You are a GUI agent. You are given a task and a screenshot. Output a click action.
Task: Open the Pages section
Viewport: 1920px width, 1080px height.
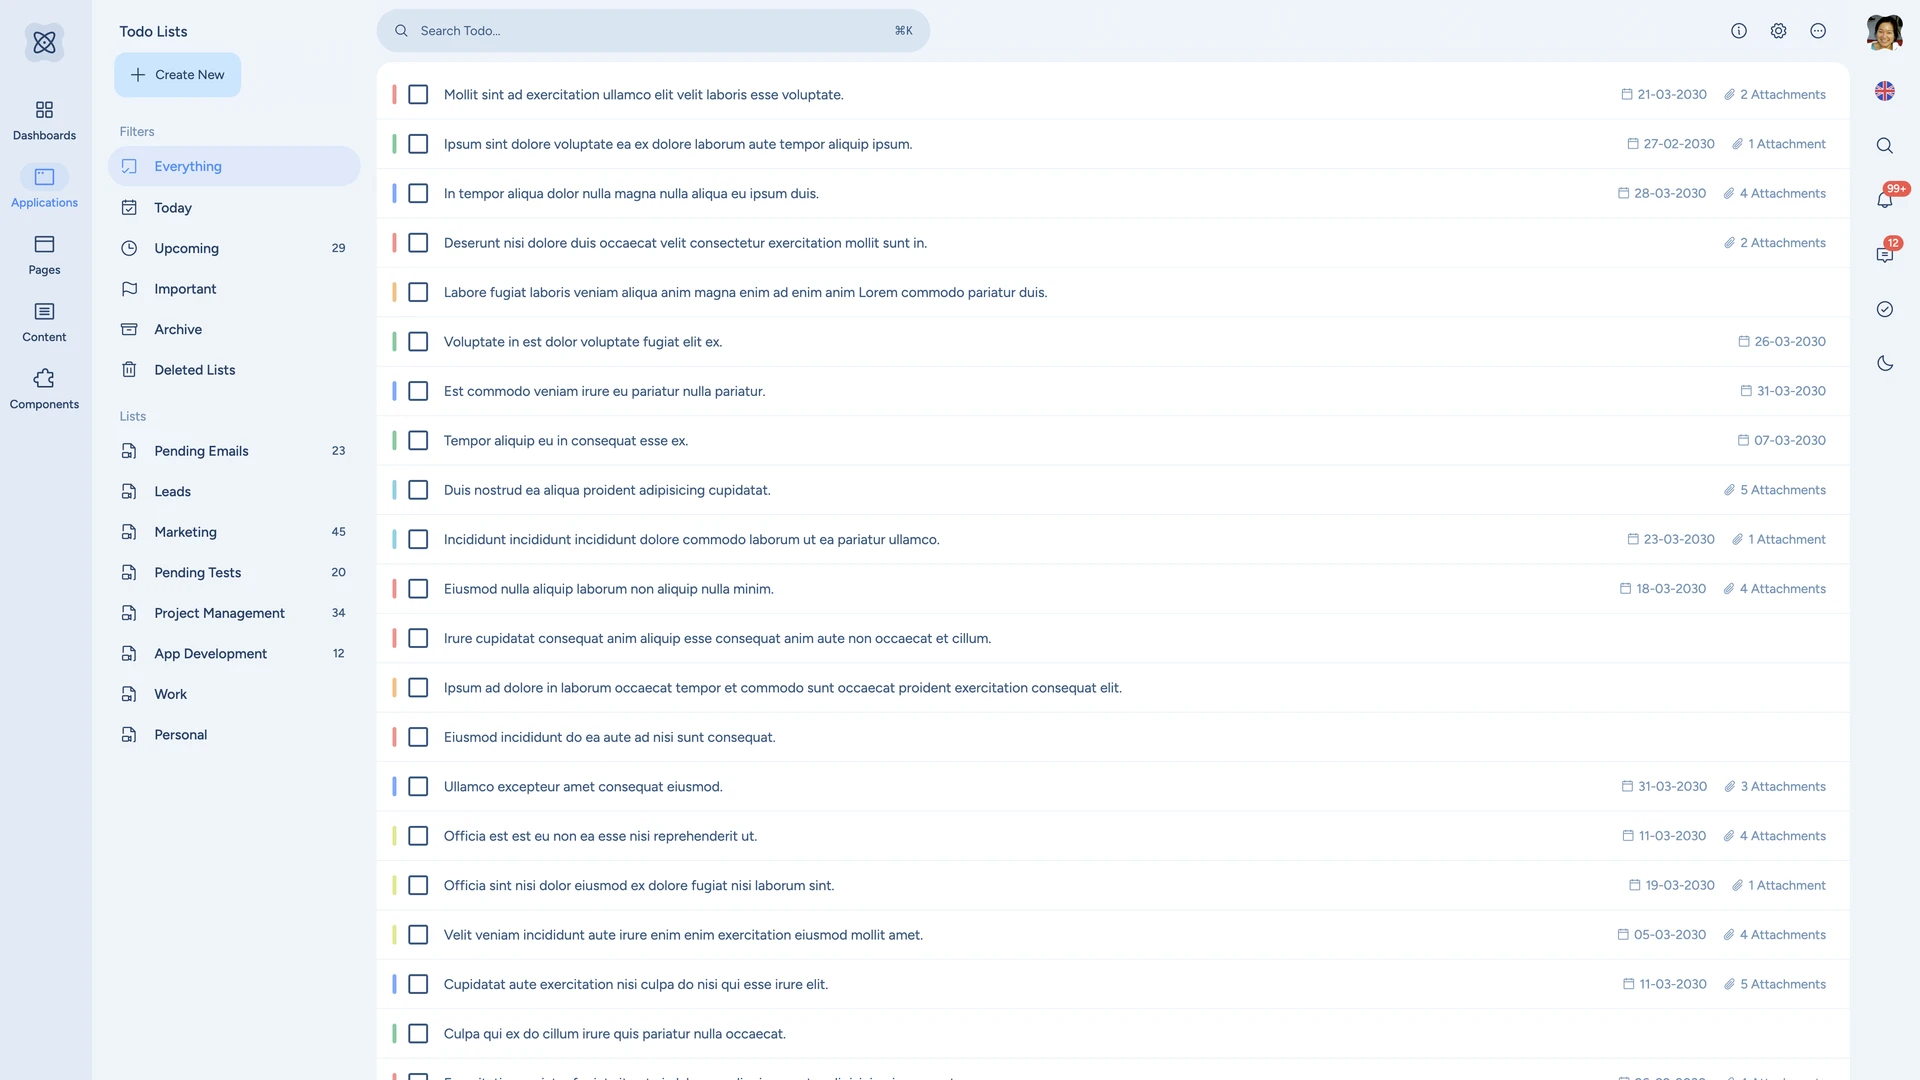[44, 254]
